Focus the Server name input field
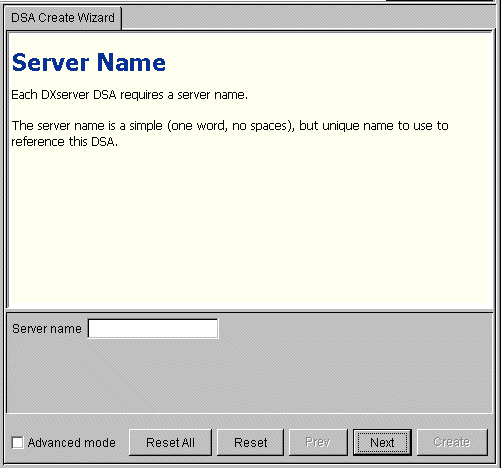Image resolution: width=501 pixels, height=468 pixels. pos(153,329)
